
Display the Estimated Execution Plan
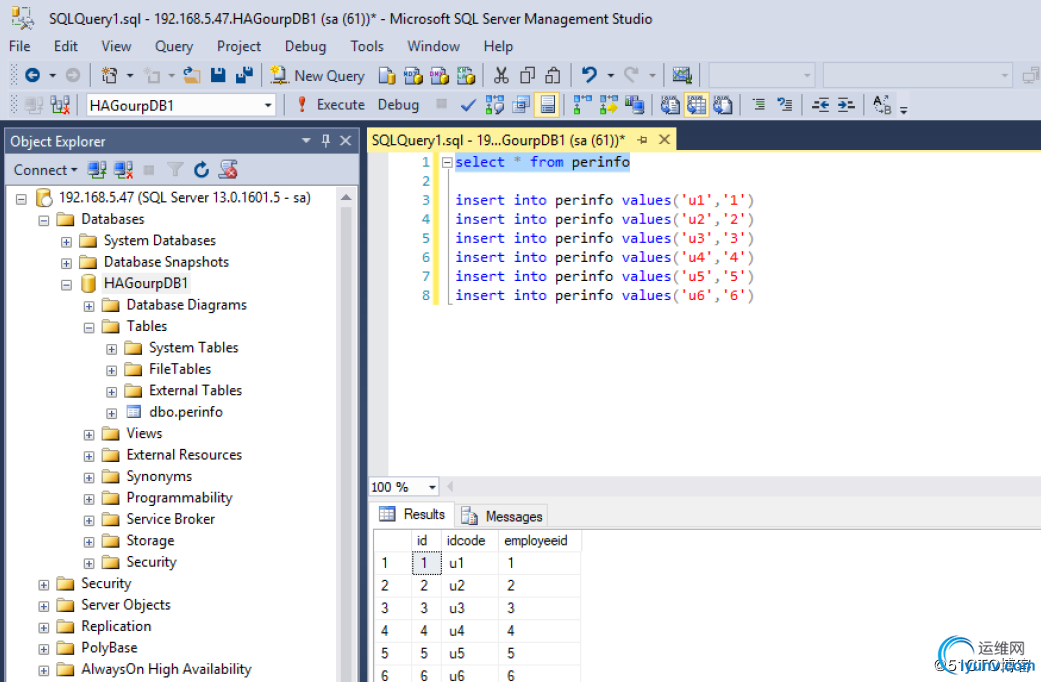[x=495, y=105]
